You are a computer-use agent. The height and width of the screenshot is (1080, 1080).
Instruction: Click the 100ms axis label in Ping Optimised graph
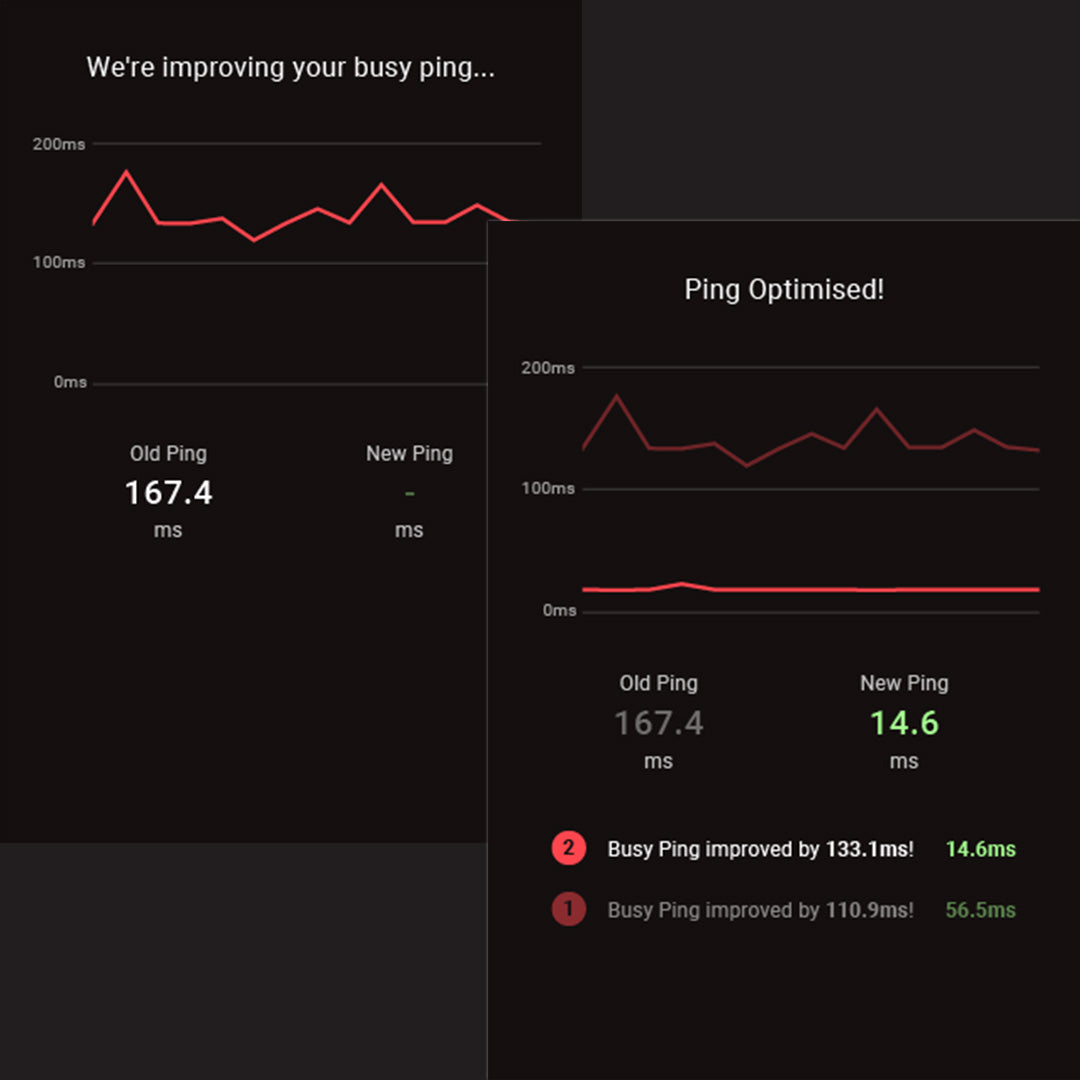(548, 488)
